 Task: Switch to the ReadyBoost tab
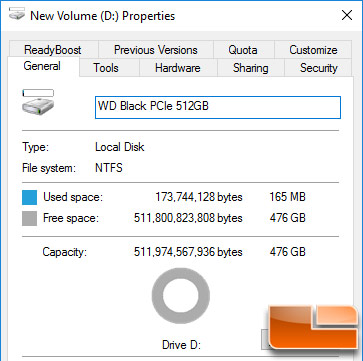pyautogui.click(x=53, y=50)
